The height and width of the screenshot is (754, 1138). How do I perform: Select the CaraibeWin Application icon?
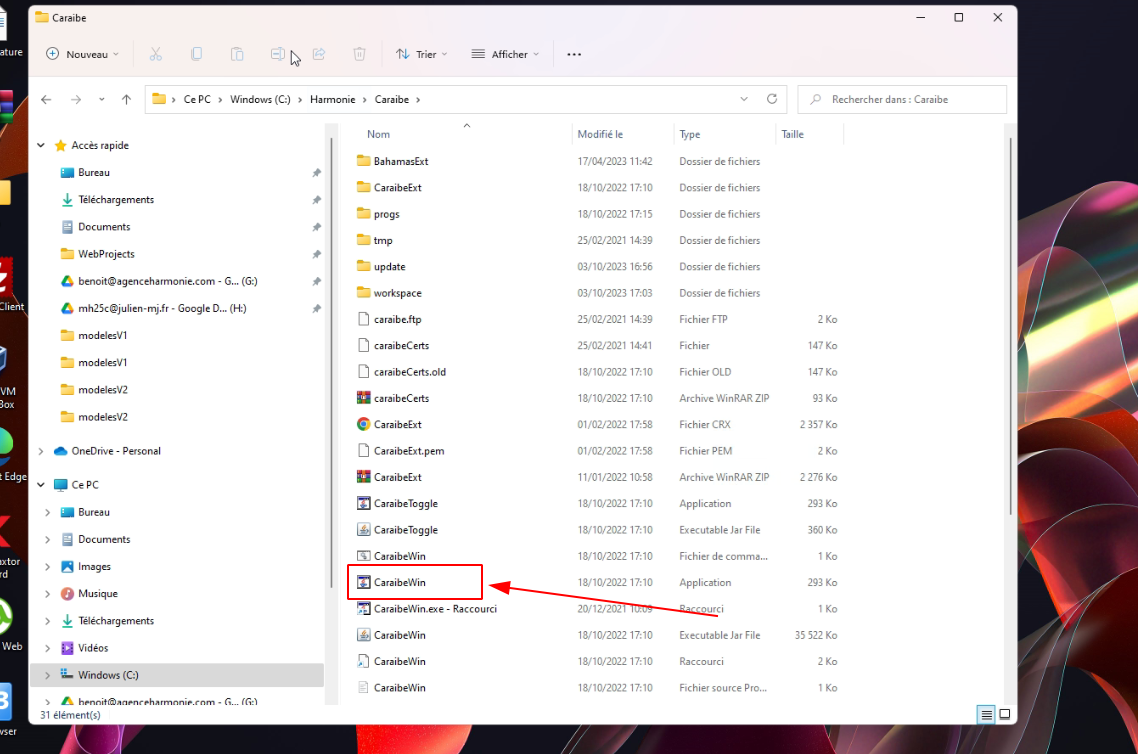(x=364, y=583)
